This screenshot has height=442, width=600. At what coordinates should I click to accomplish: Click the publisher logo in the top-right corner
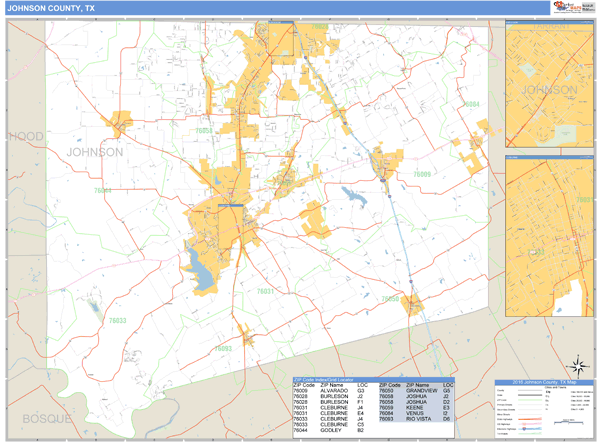(x=574, y=7)
